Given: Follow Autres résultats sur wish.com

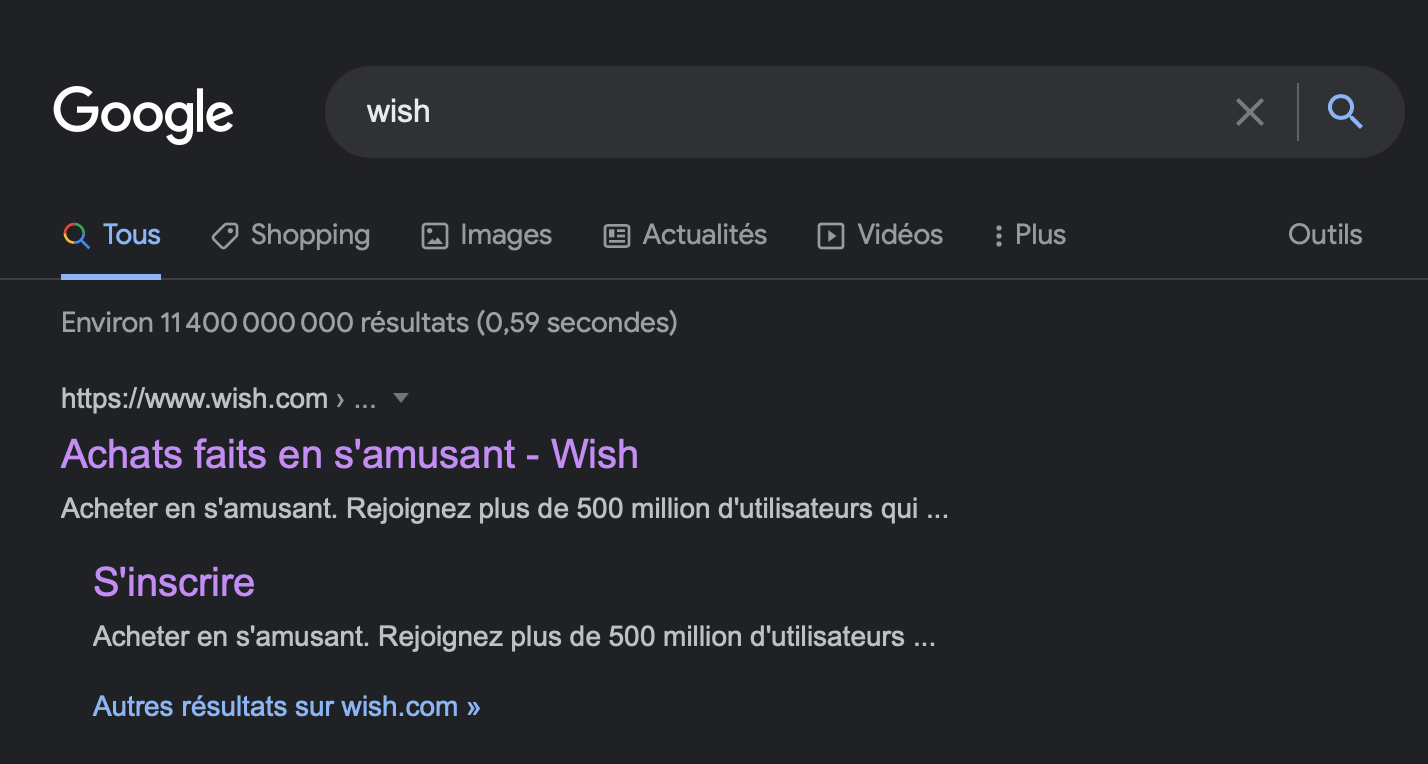Looking at the screenshot, I should pyautogui.click(x=286, y=706).
